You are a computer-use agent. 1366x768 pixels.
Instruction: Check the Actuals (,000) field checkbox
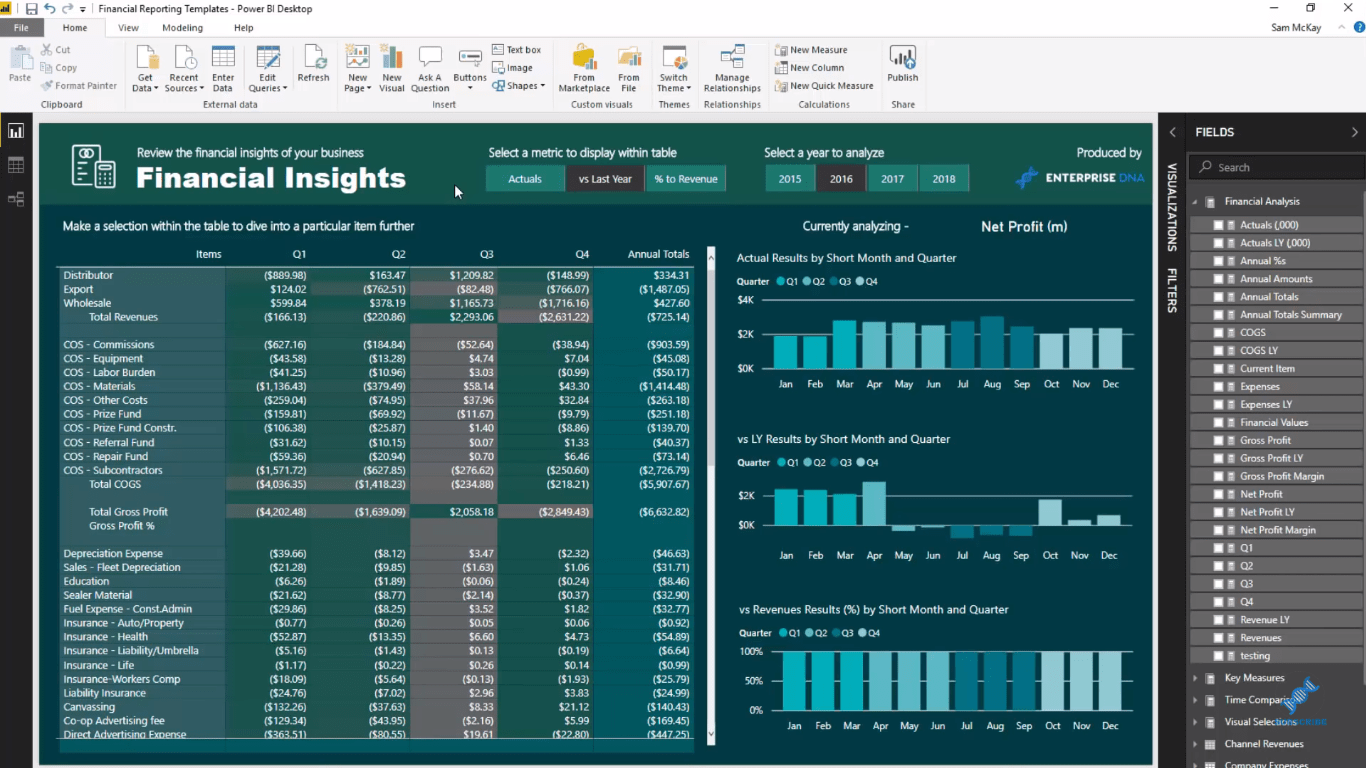click(1218, 225)
